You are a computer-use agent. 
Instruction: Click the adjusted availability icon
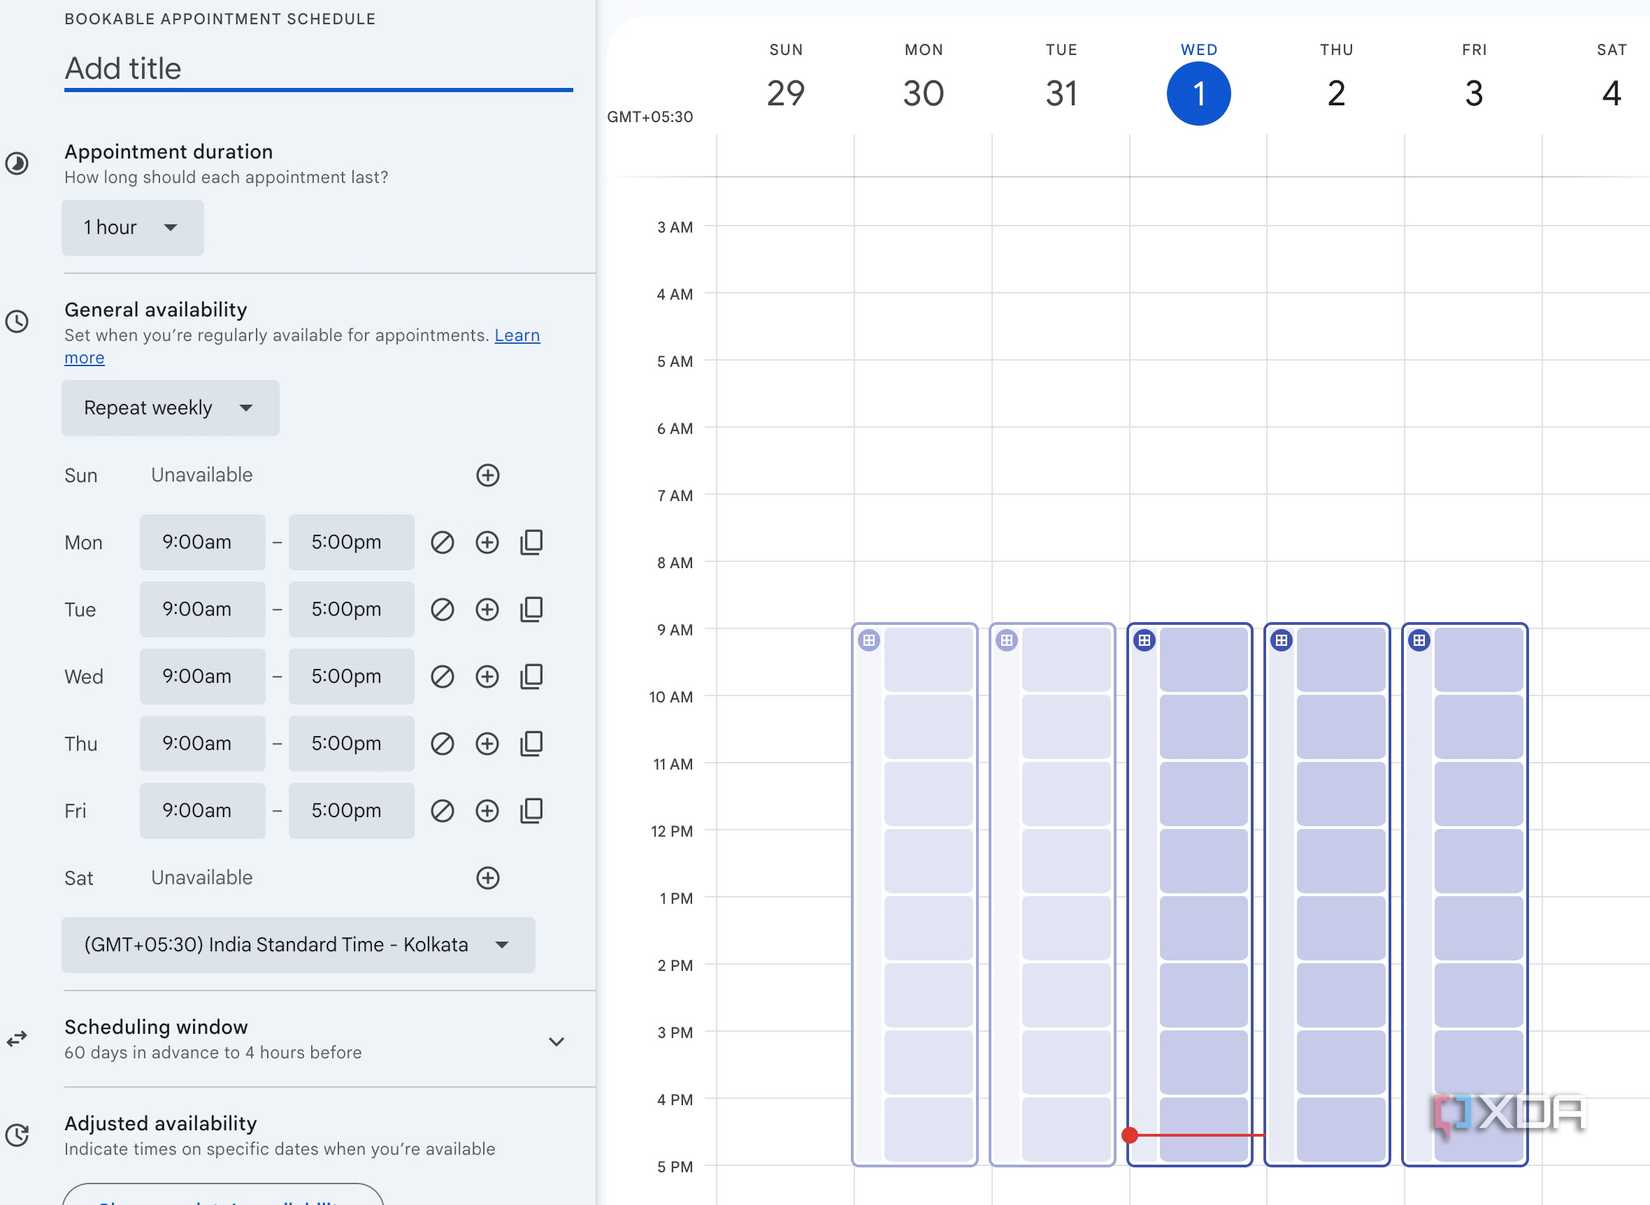click(x=17, y=1135)
